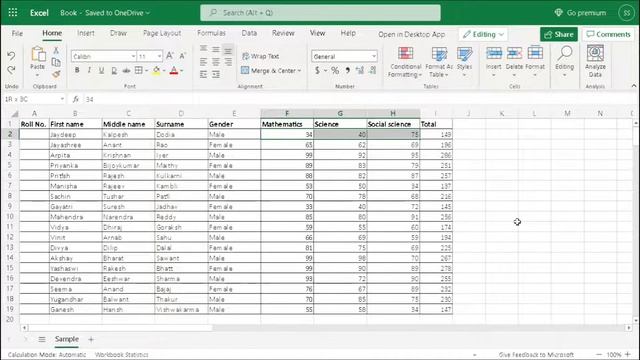This screenshot has height=360, width=640.
Task: Toggle Bold formatting
Action: pos(77,71)
